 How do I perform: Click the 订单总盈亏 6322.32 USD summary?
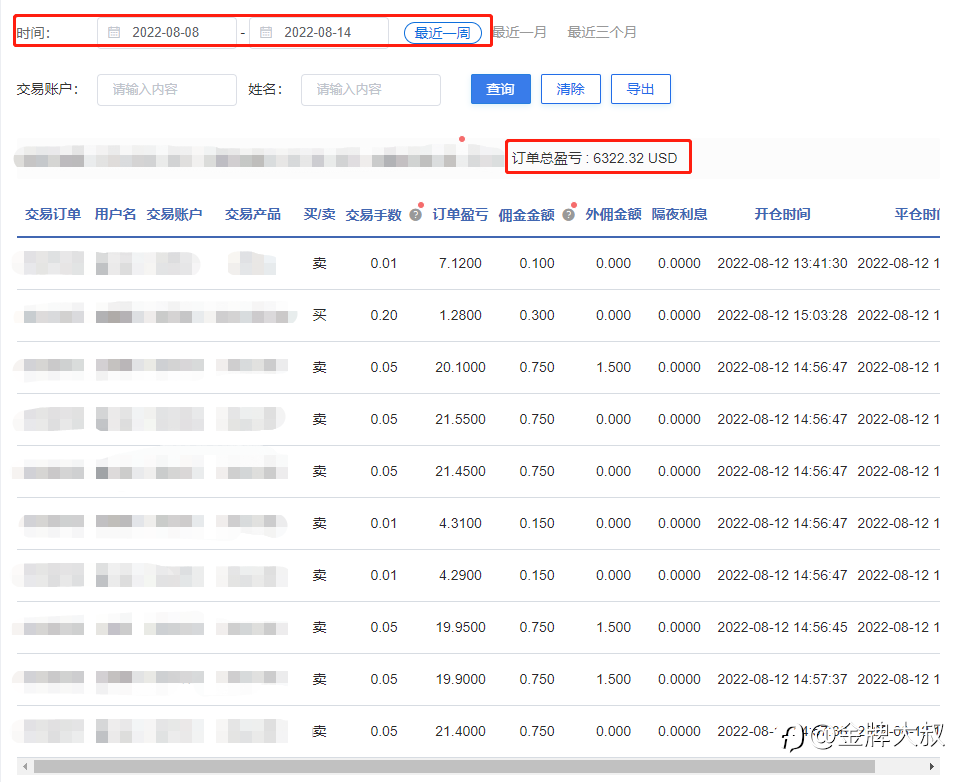(x=594, y=158)
